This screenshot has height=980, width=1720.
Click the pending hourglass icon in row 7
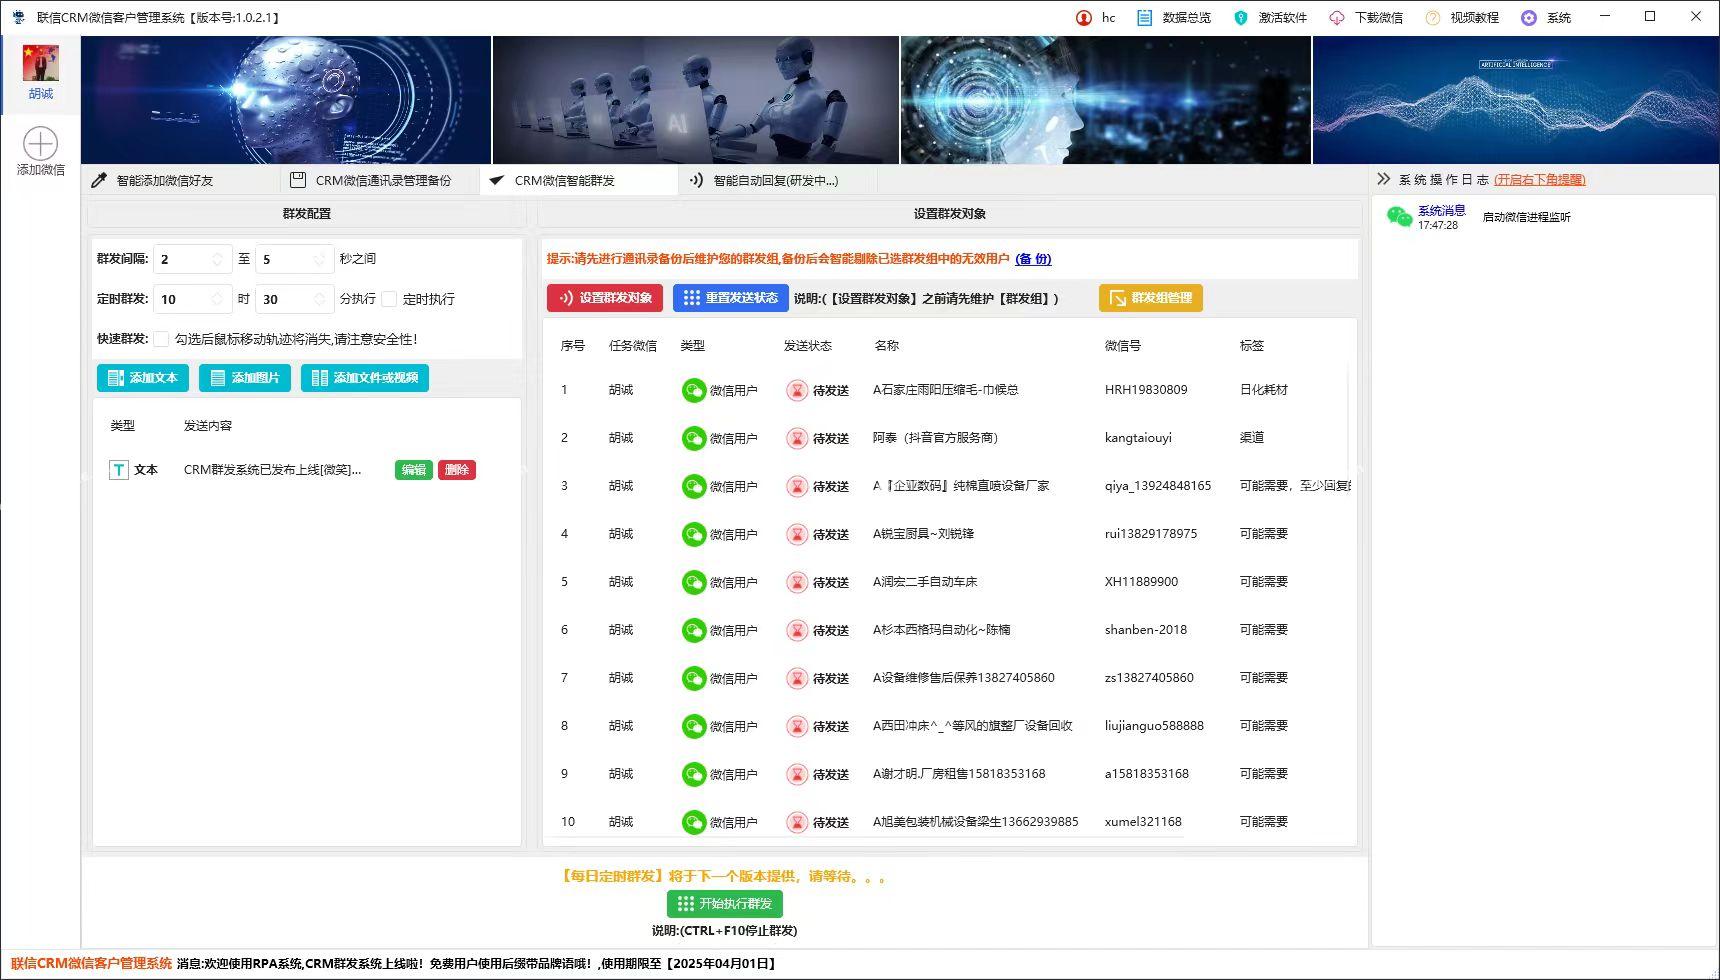point(797,678)
